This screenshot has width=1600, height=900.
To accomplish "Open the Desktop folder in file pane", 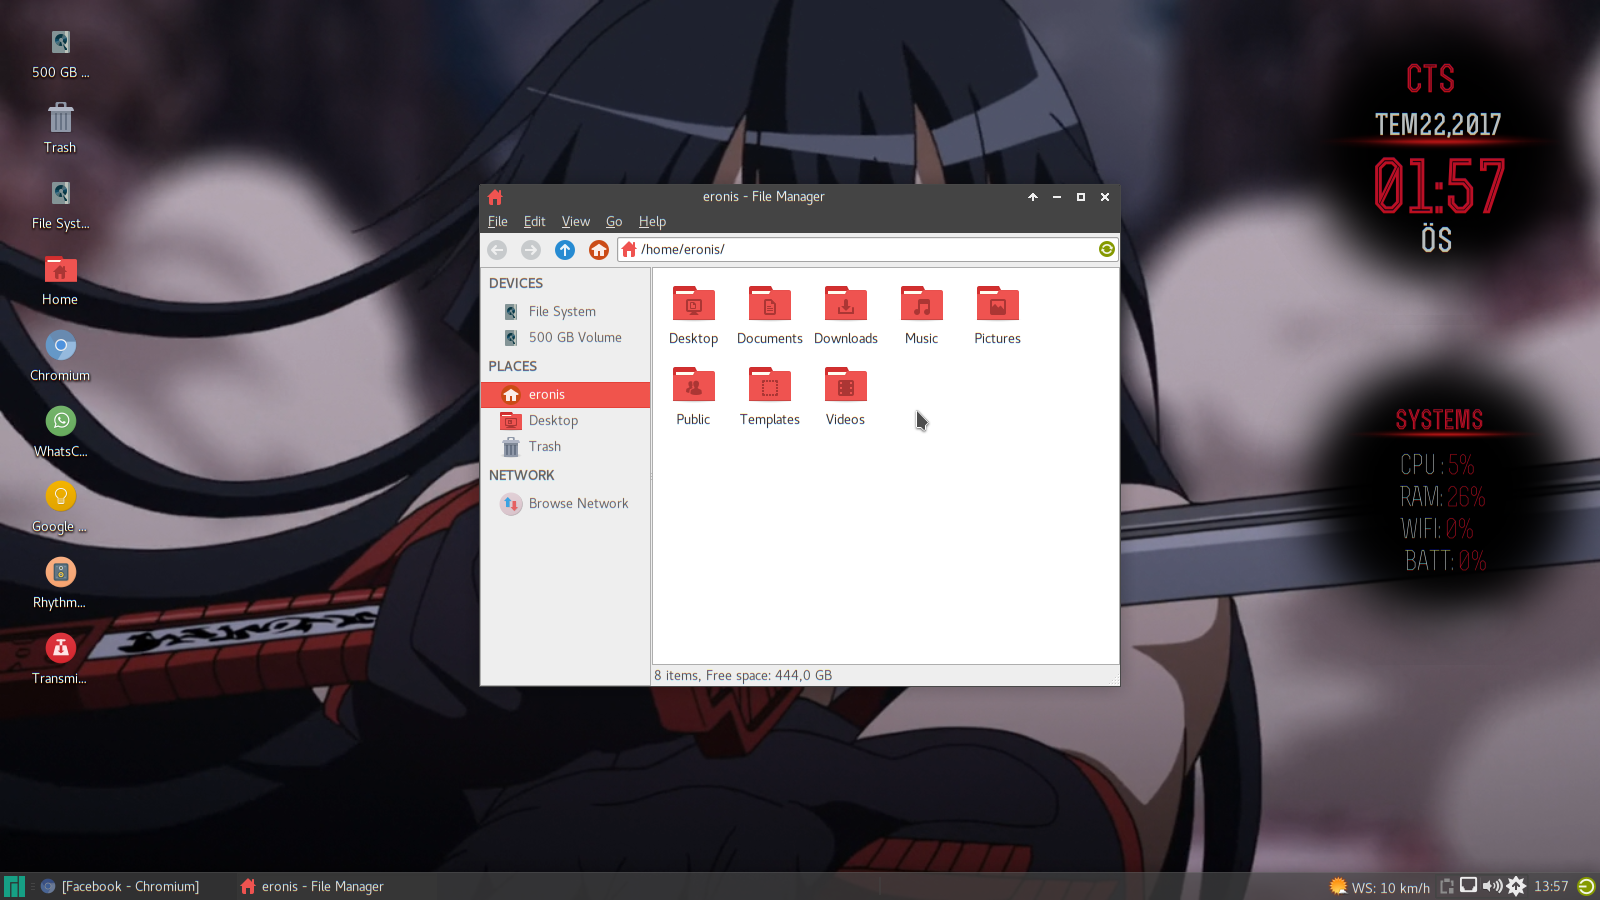I will 694,316.
